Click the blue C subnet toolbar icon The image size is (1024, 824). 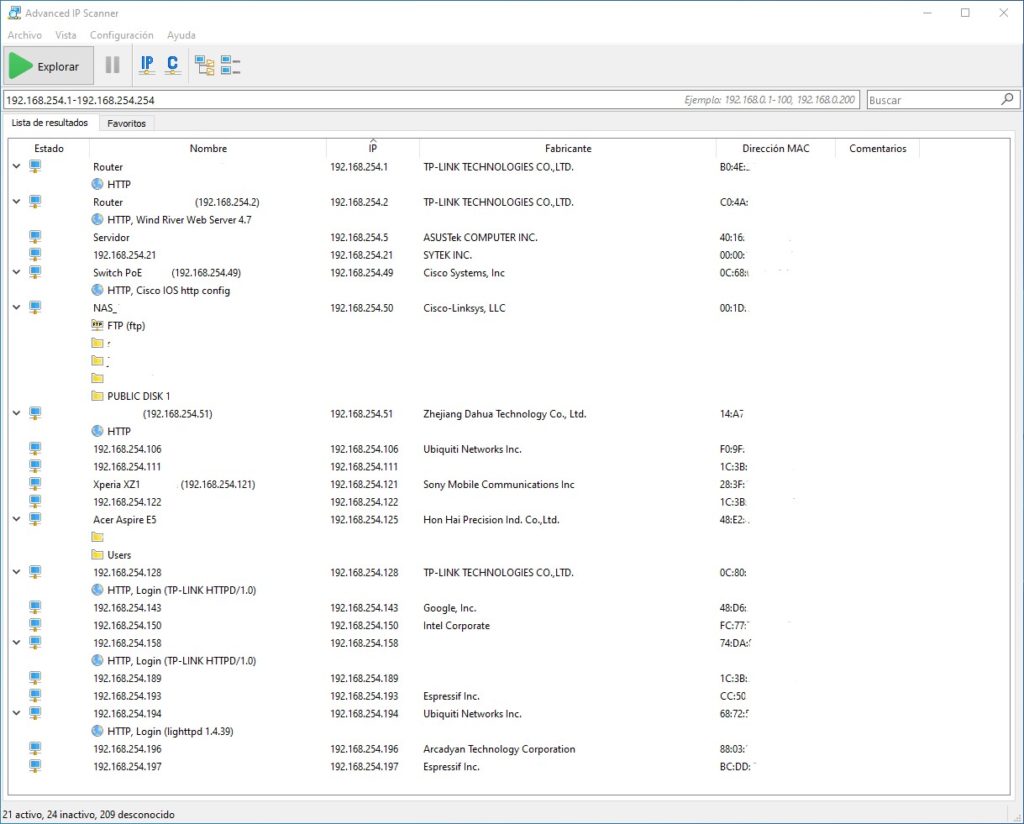click(x=172, y=65)
